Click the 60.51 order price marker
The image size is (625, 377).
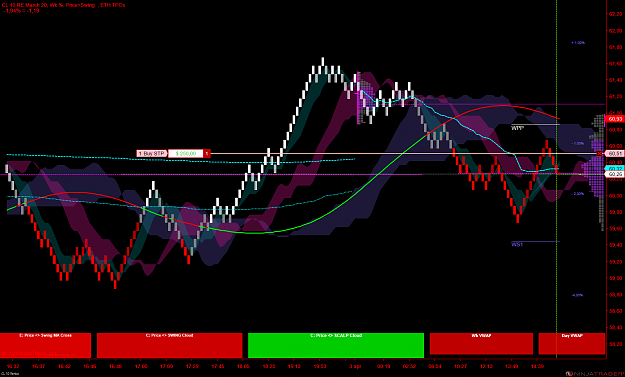[x=615, y=153]
